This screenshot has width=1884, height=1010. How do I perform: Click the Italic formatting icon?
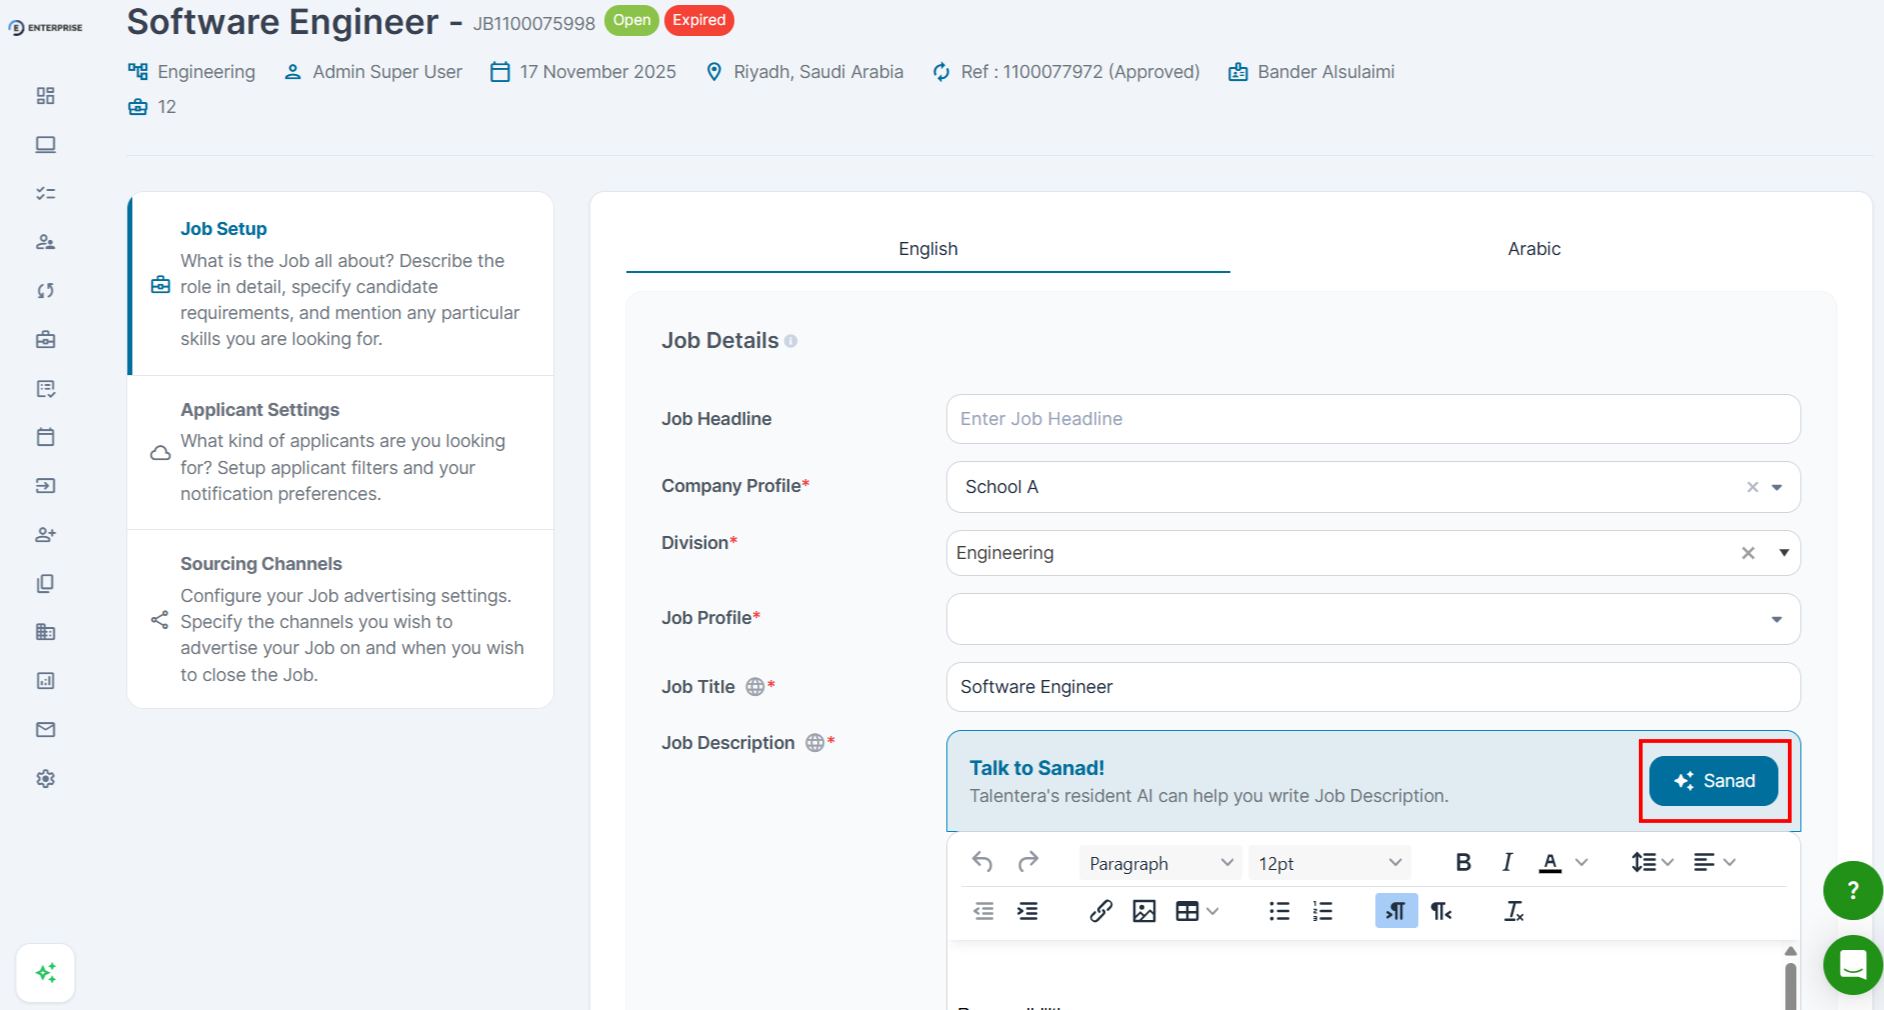coord(1507,863)
